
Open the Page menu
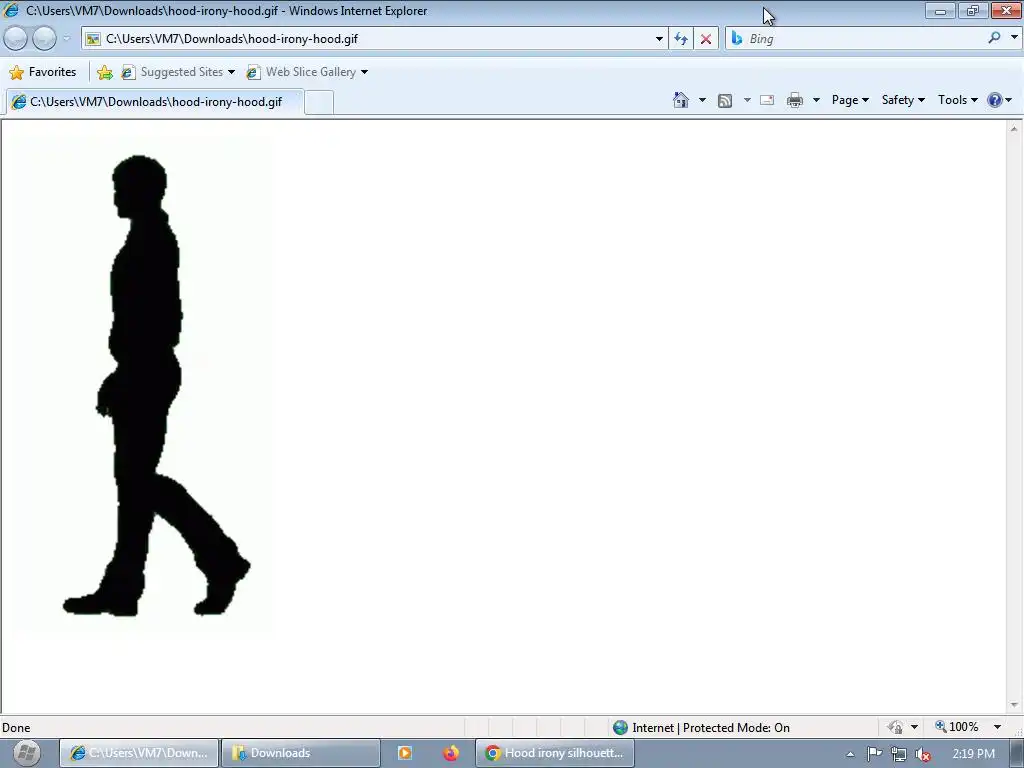point(850,100)
